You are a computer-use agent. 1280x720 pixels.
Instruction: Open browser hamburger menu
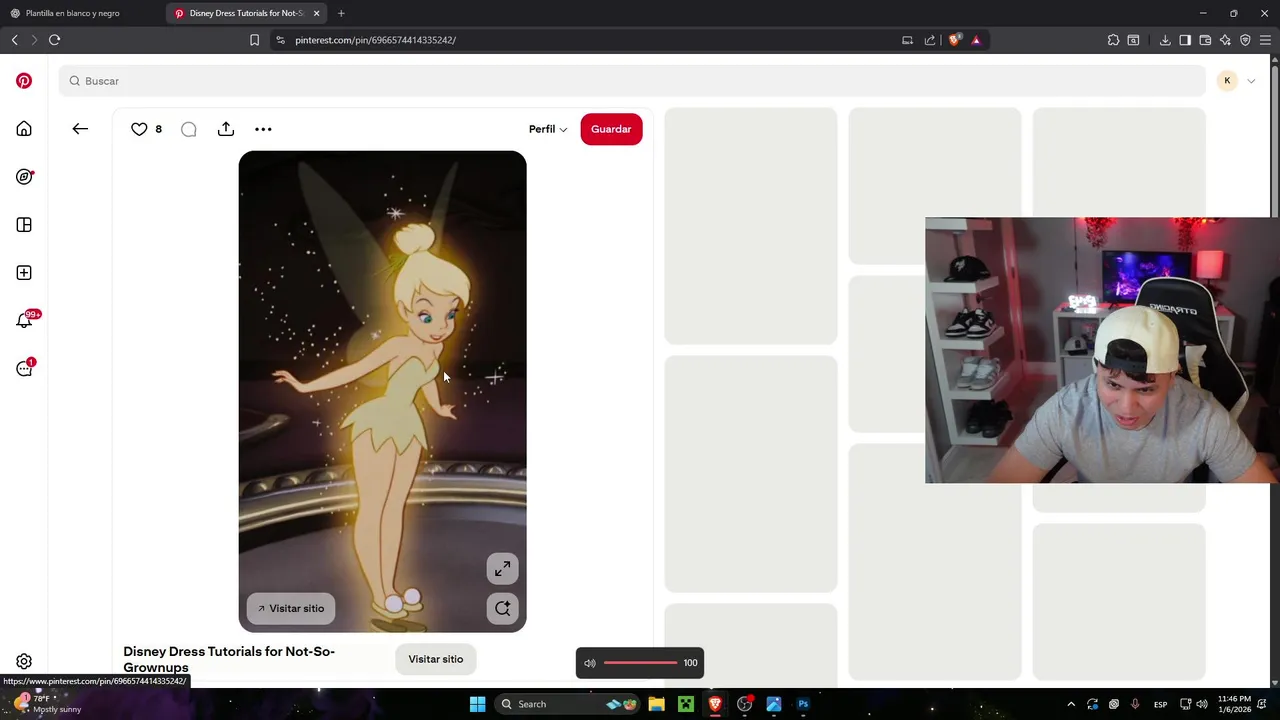(x=1265, y=40)
